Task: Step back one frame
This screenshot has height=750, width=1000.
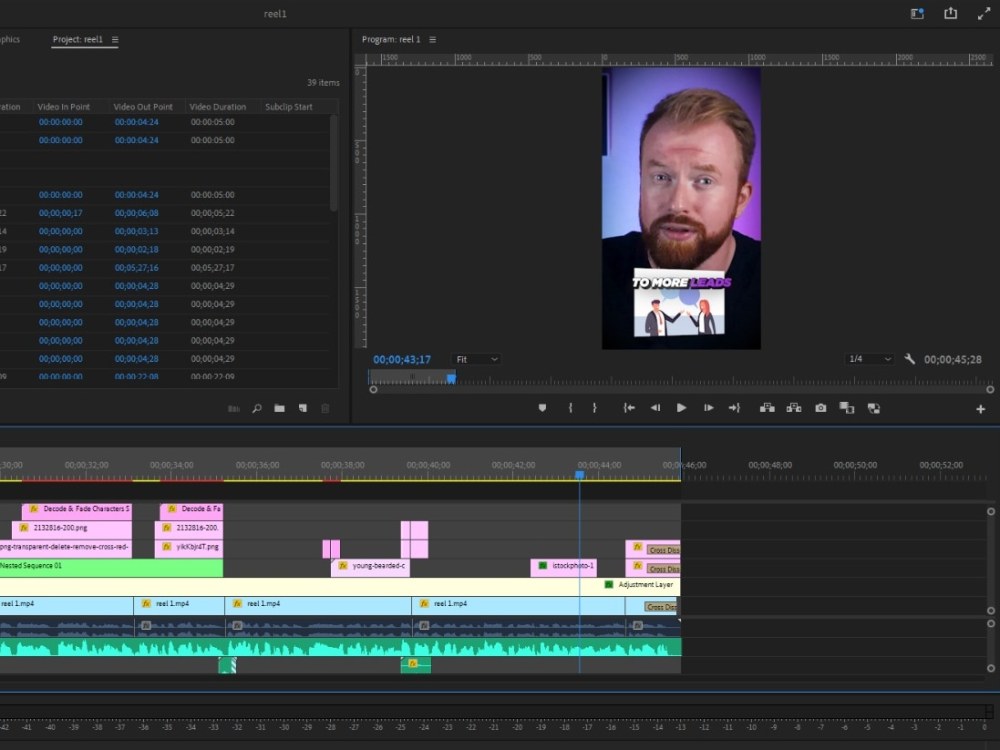Action: tap(655, 408)
